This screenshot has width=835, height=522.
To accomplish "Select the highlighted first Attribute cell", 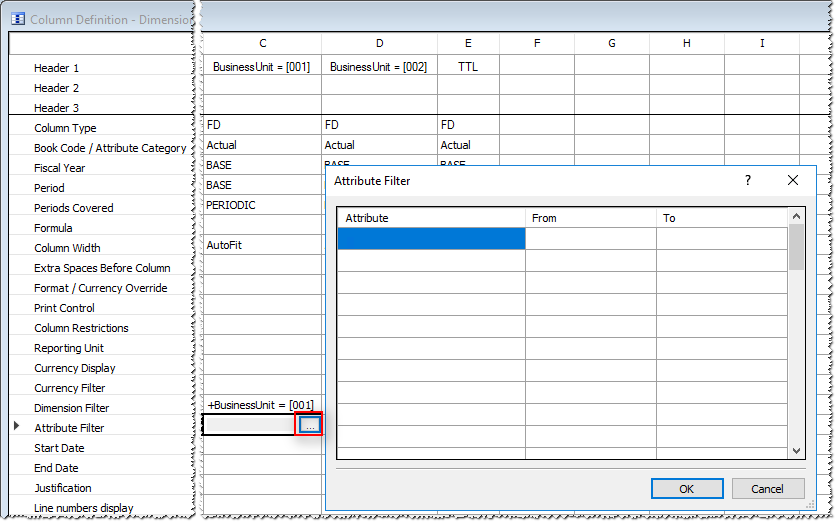I will pyautogui.click(x=431, y=238).
